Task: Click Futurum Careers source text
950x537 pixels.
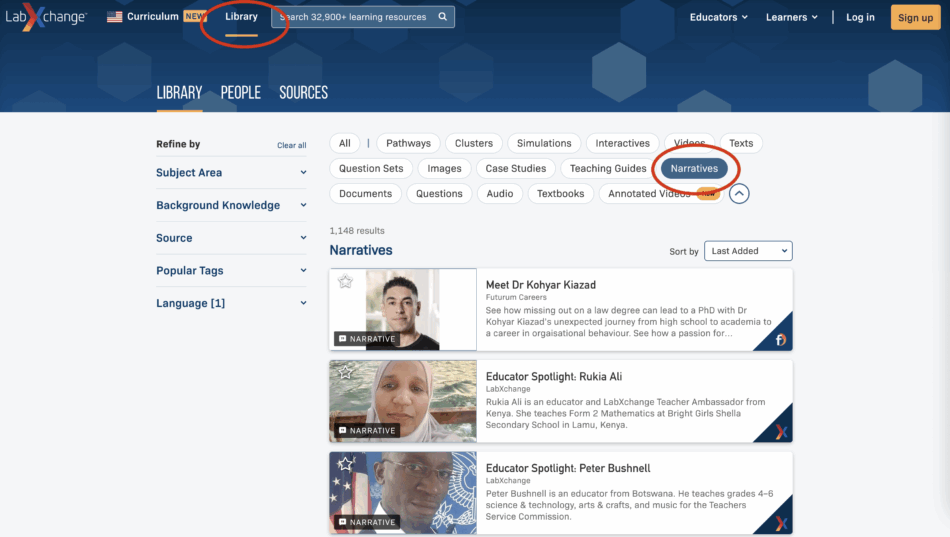Action: click(x=516, y=298)
